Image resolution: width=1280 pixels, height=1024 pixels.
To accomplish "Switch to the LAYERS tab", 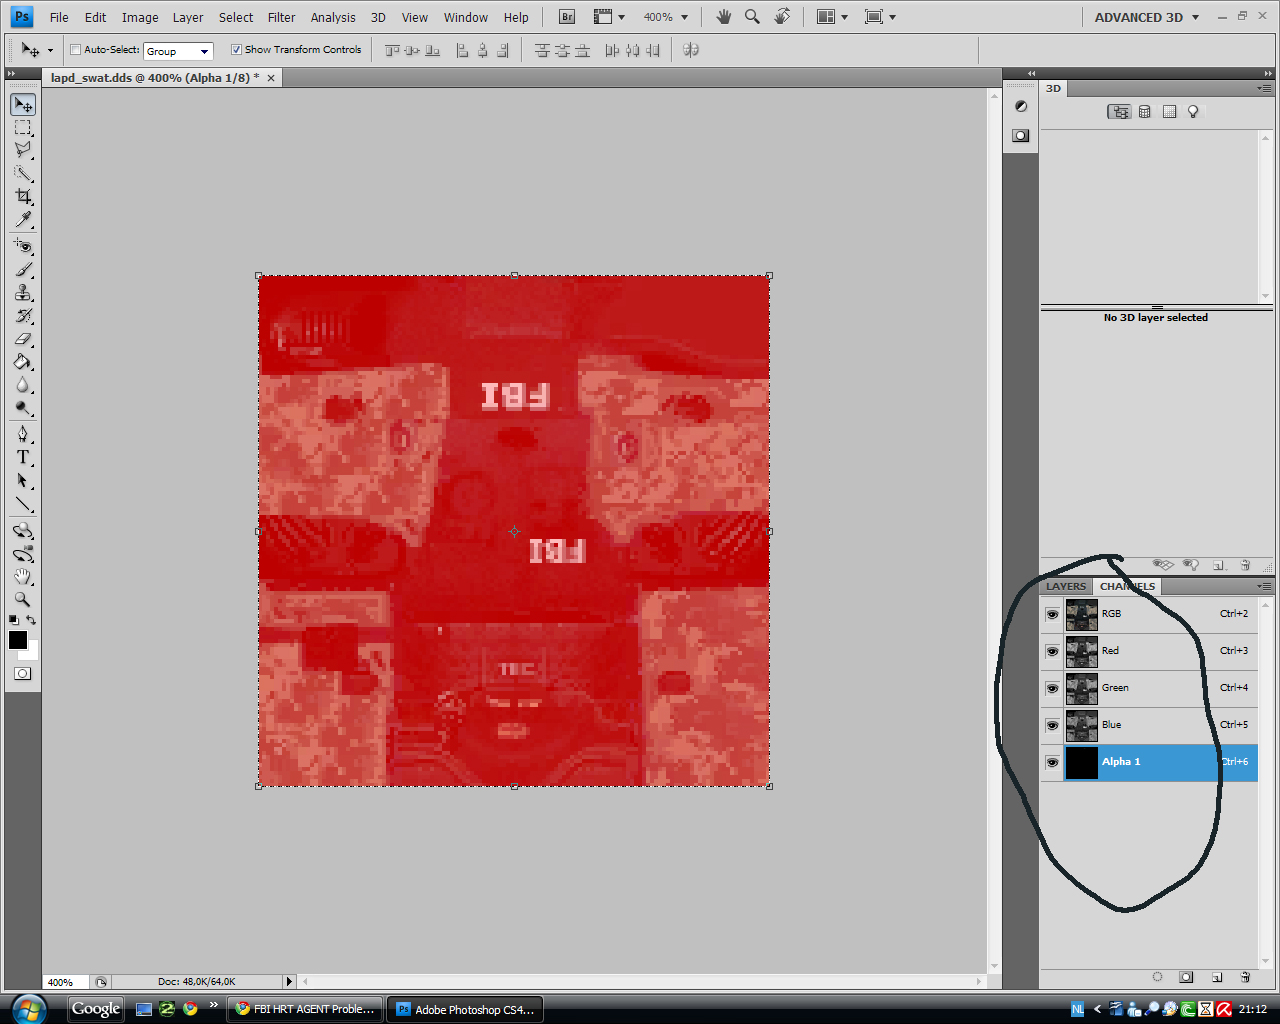I will point(1066,587).
